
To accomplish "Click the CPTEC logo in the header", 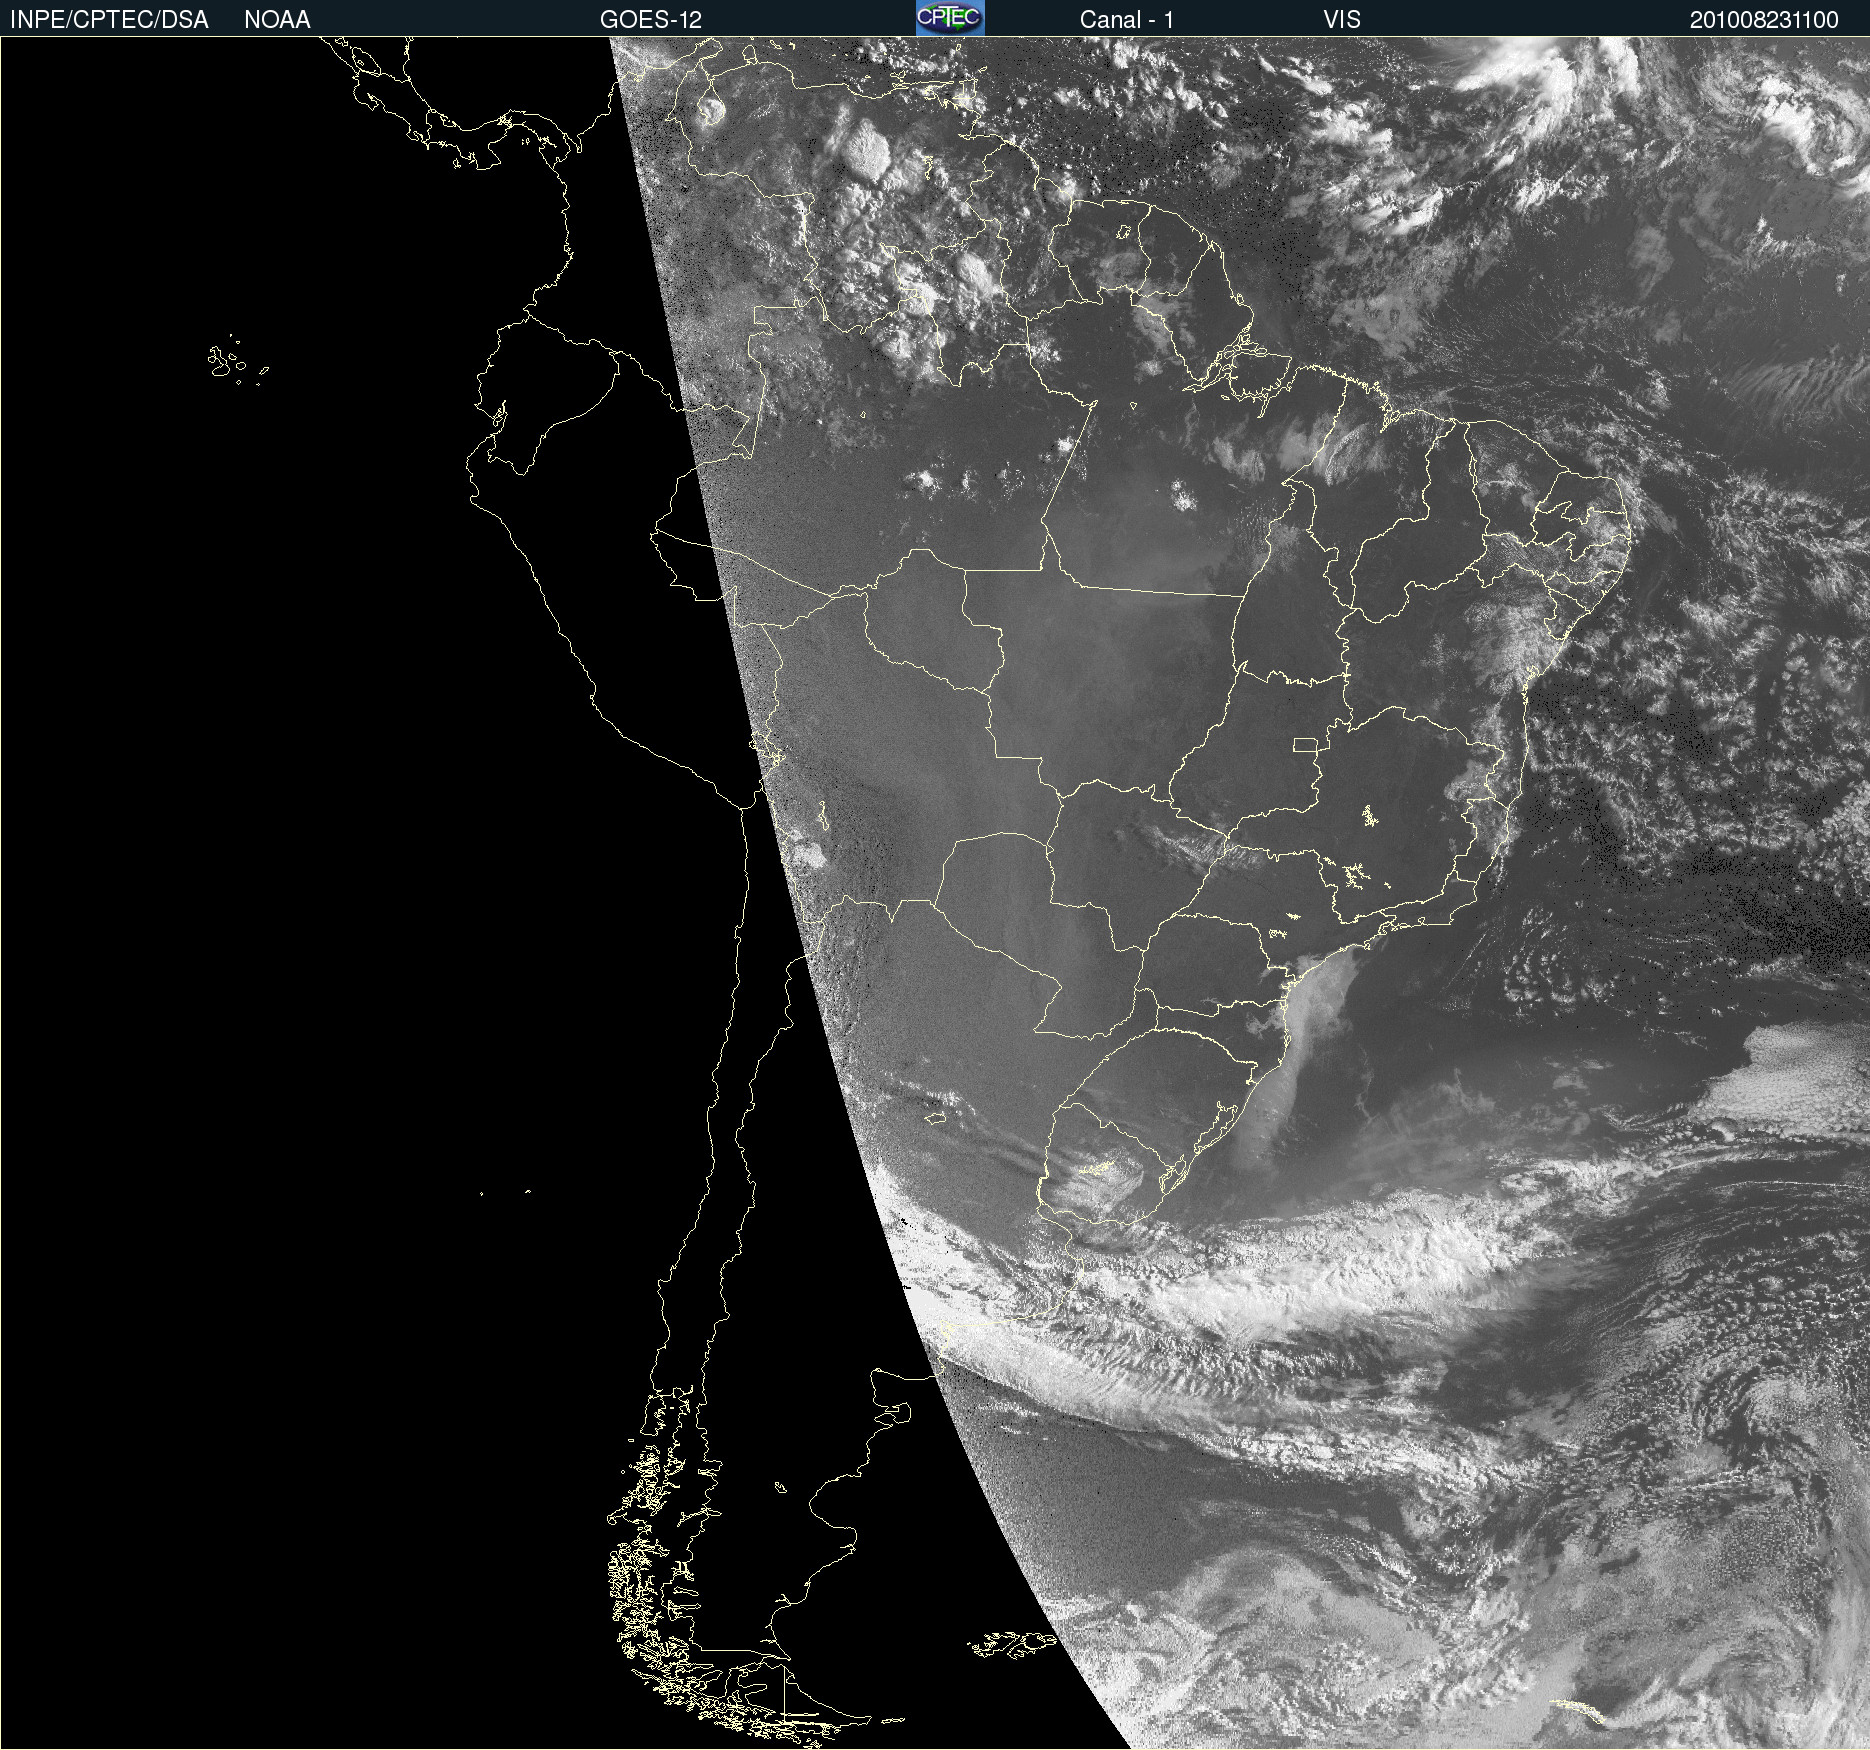I will click(x=950, y=18).
